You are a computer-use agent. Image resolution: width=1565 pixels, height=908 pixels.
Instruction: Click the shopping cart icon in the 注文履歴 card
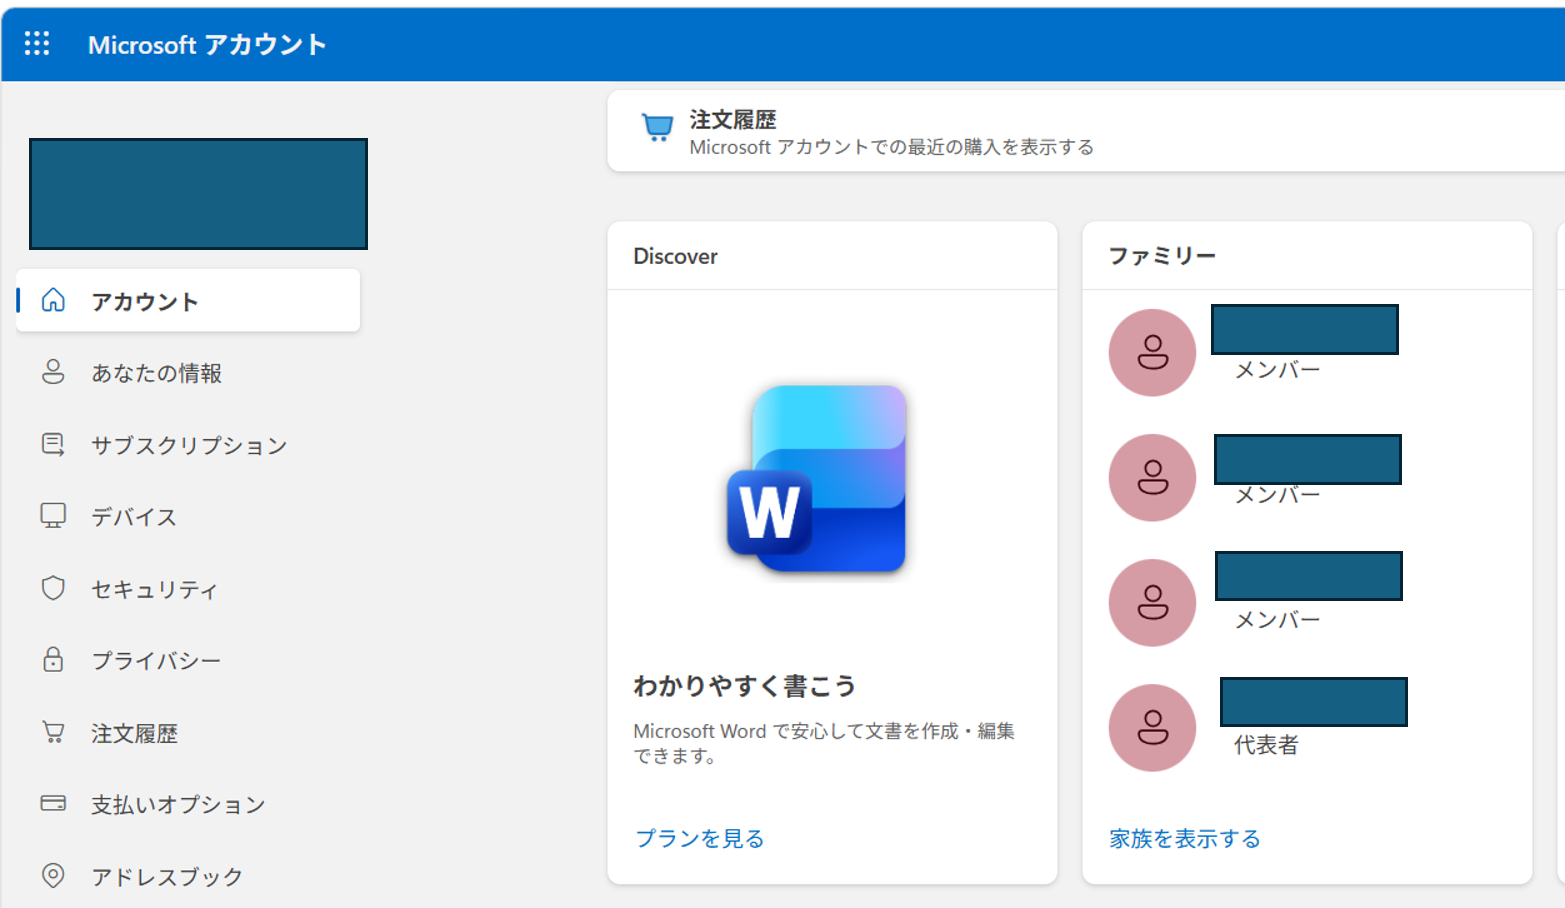[x=657, y=128]
